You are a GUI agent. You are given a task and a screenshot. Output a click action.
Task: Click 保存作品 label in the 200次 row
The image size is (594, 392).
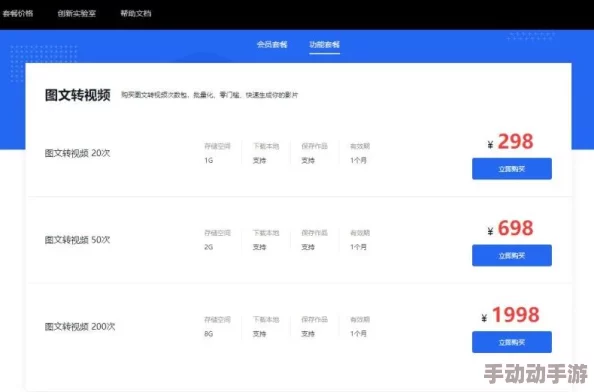click(x=314, y=320)
